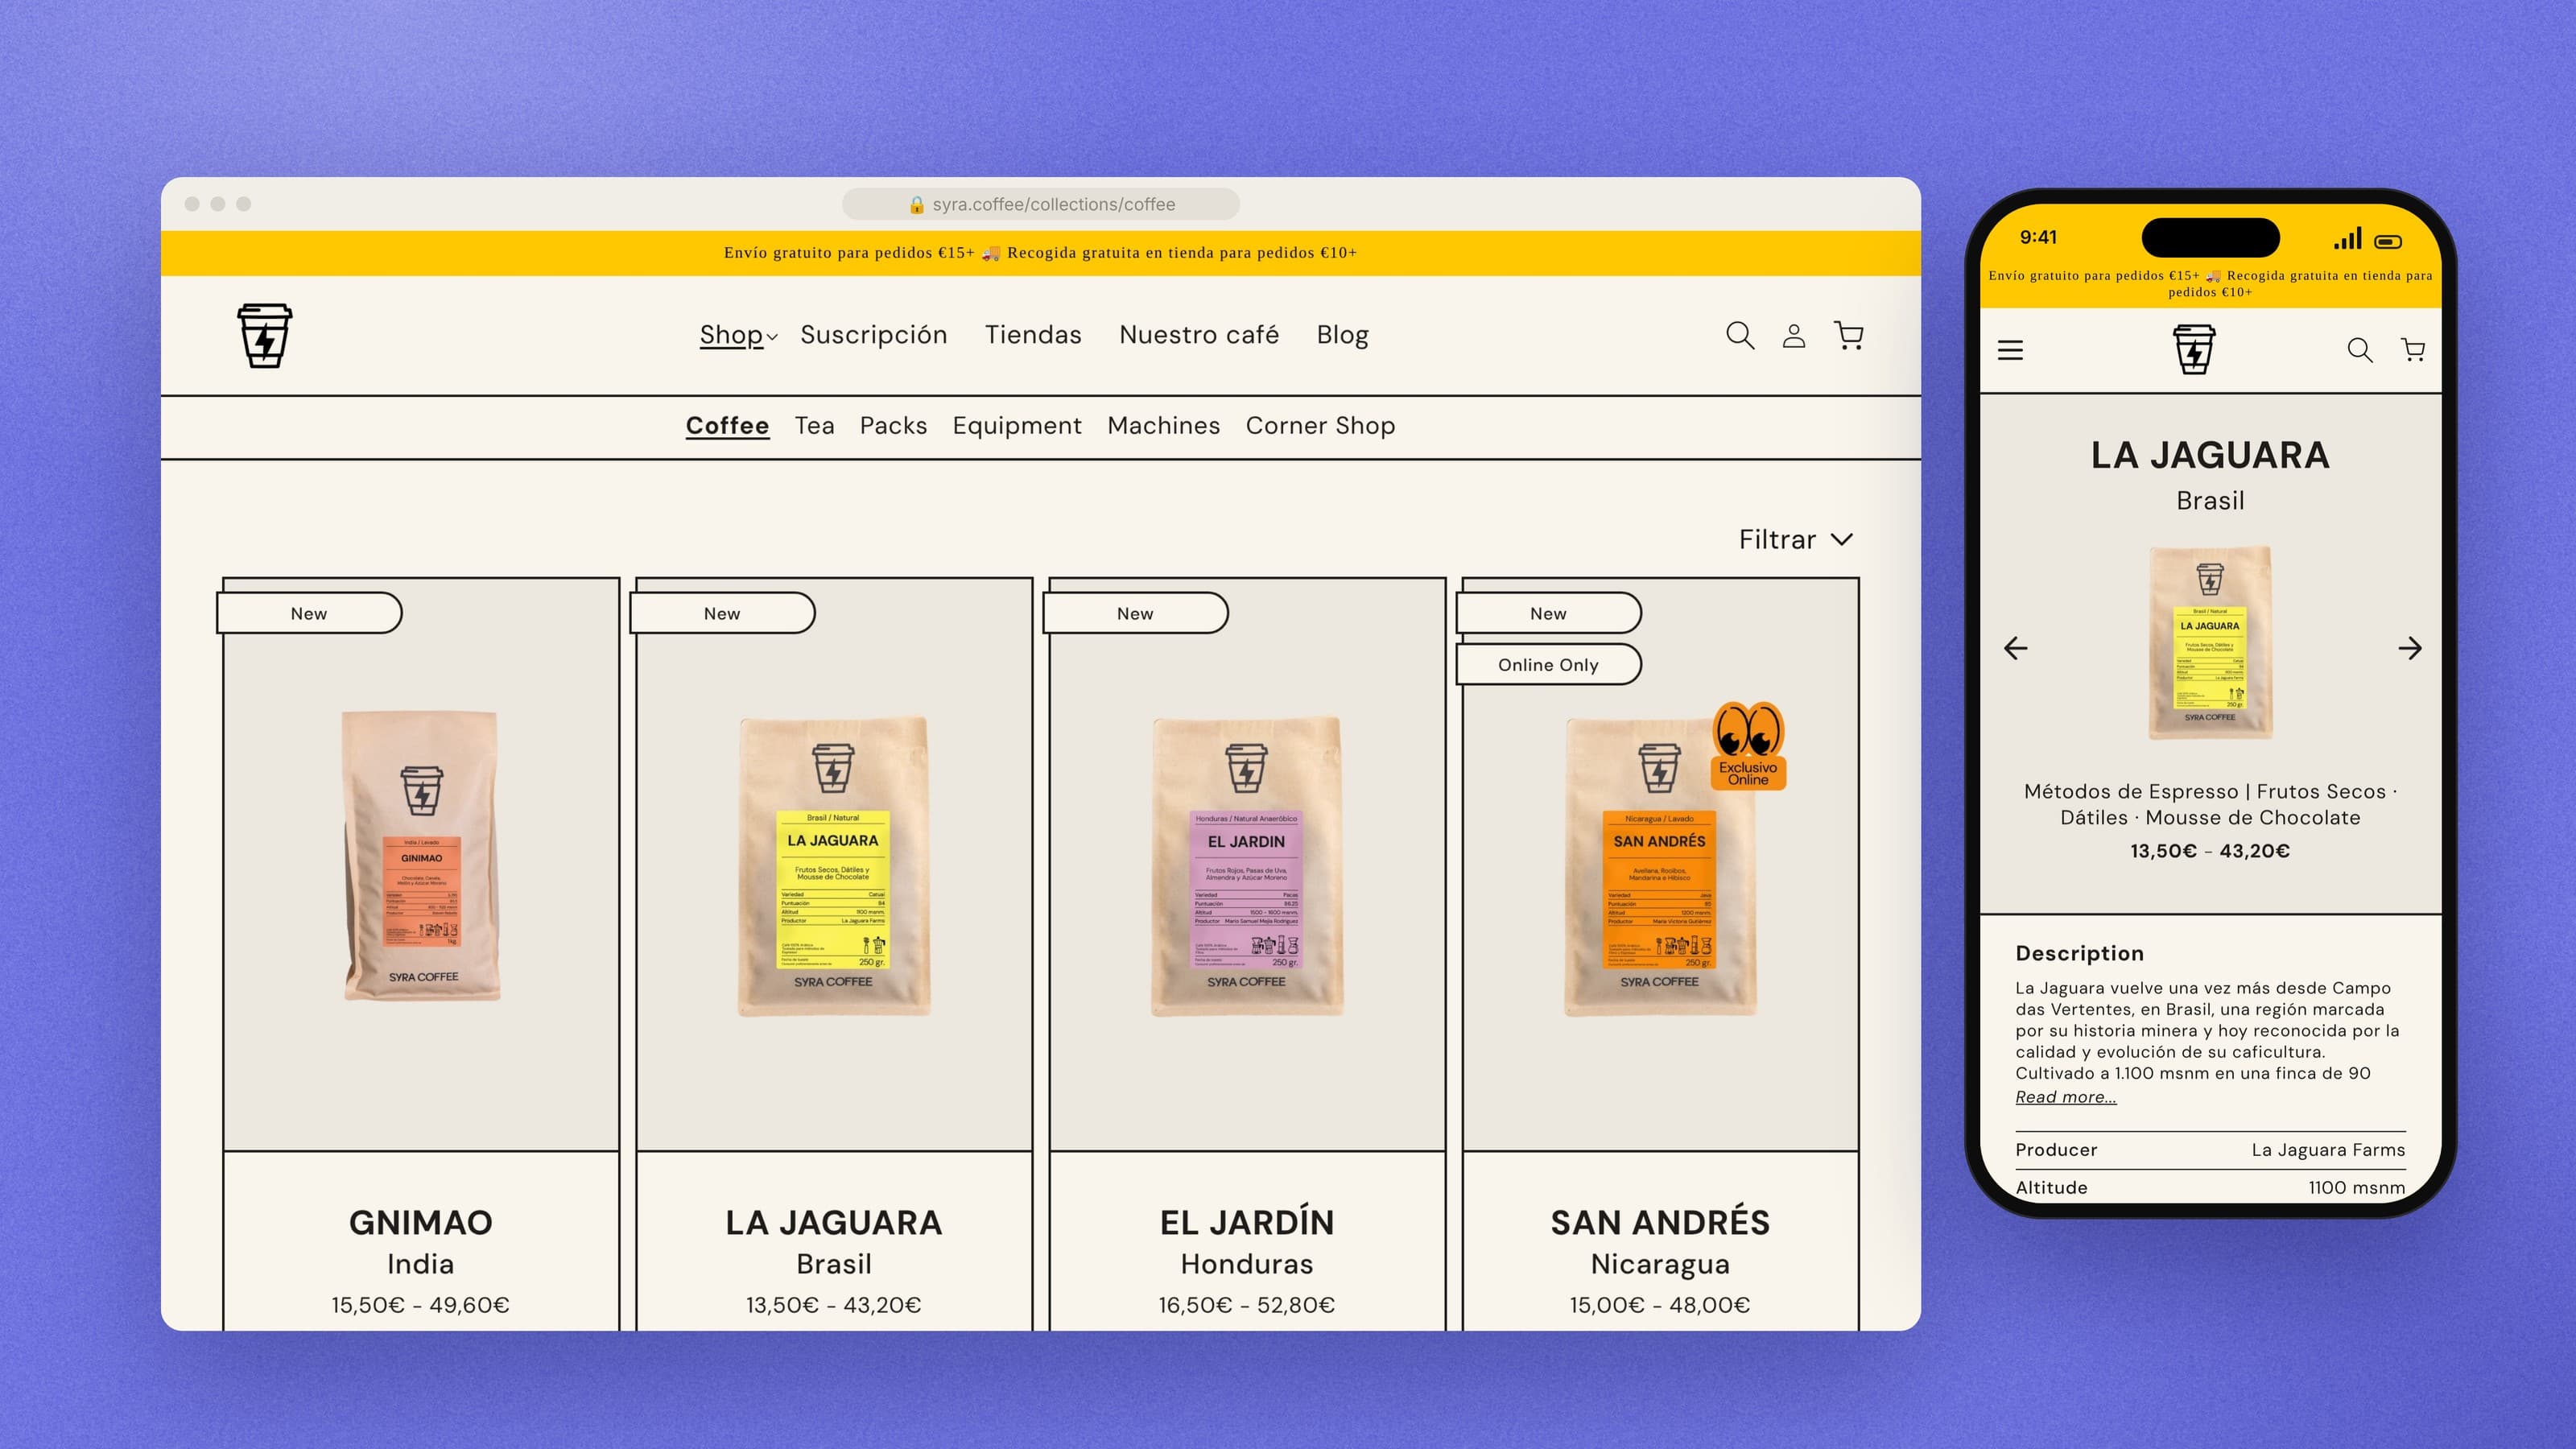
Task: Show next product image with right arrow
Action: (2410, 648)
